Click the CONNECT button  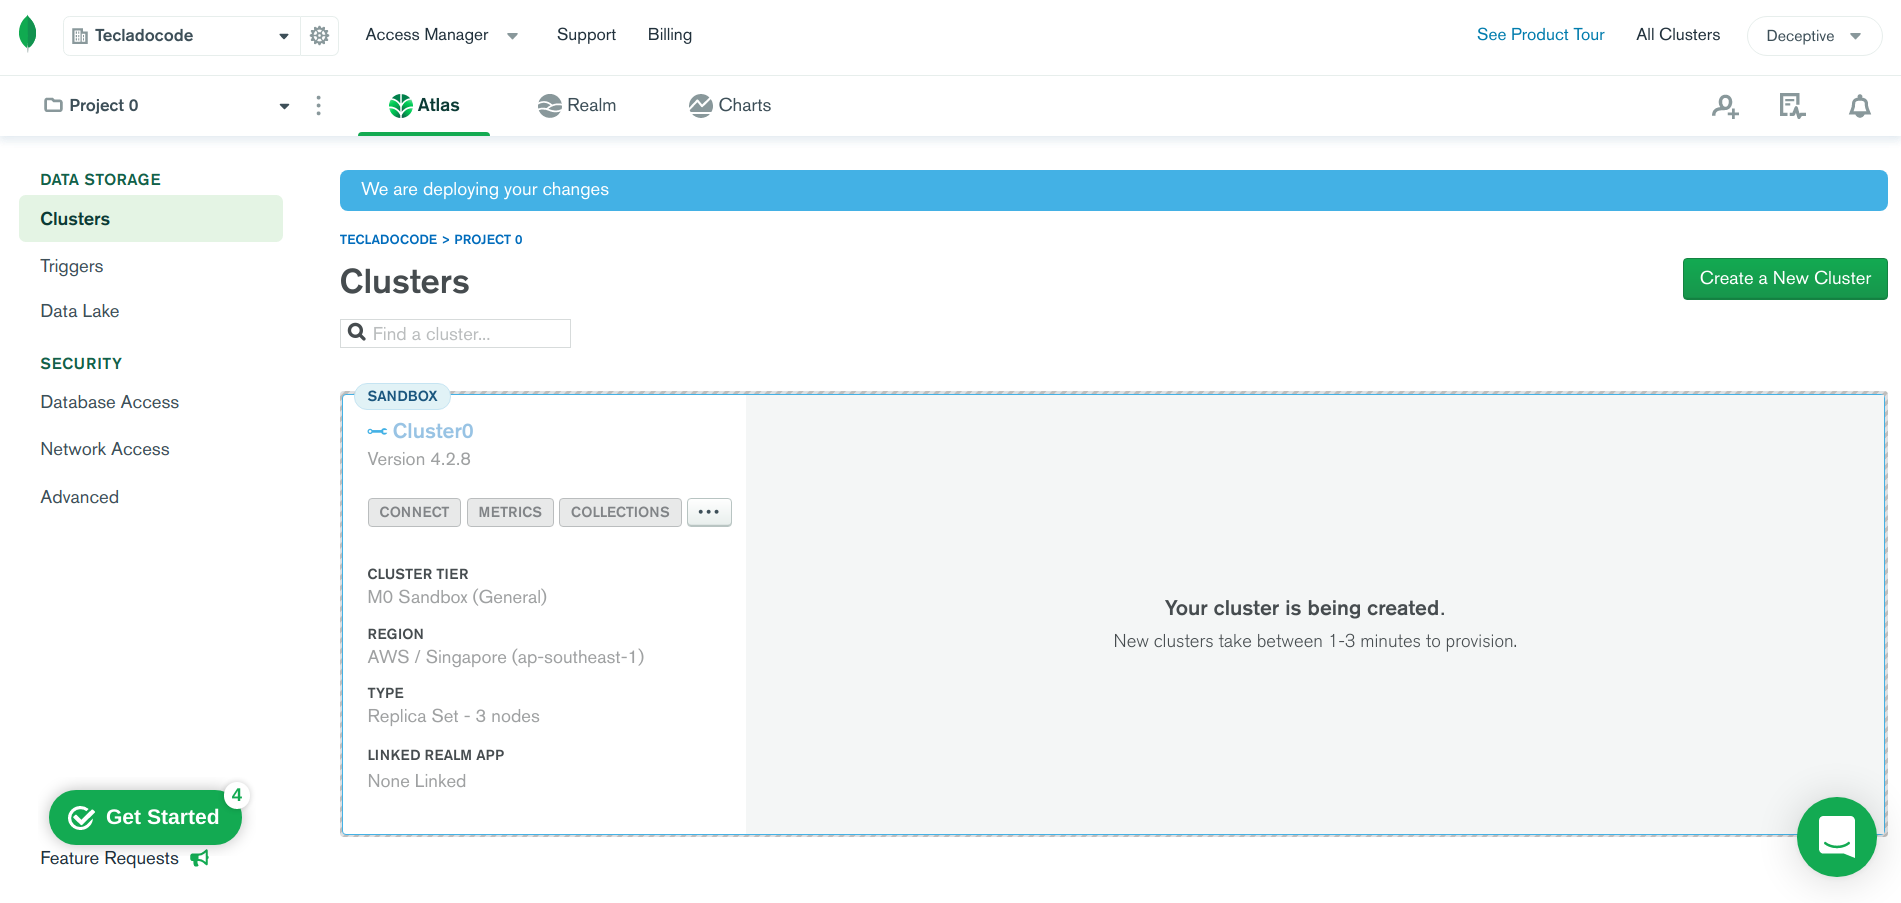click(x=414, y=512)
